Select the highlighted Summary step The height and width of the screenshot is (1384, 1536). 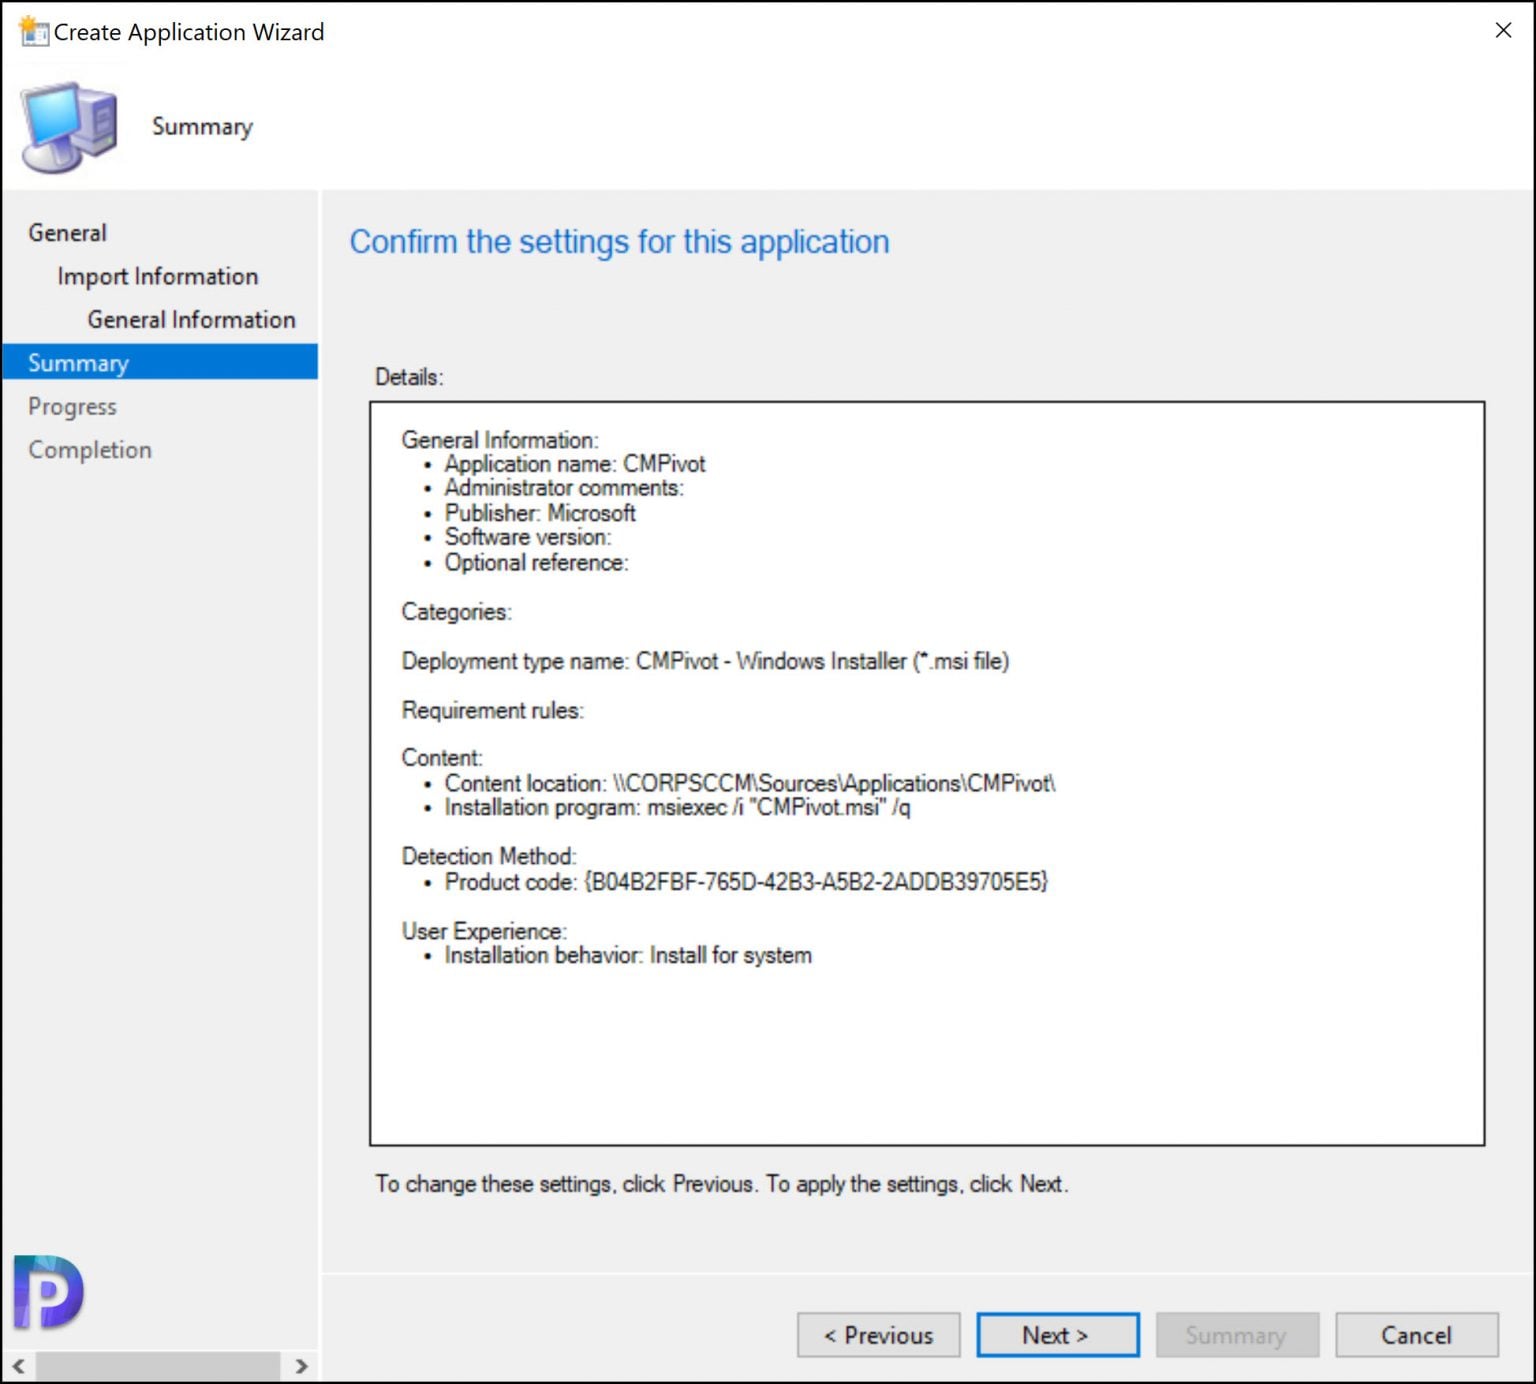click(160, 362)
